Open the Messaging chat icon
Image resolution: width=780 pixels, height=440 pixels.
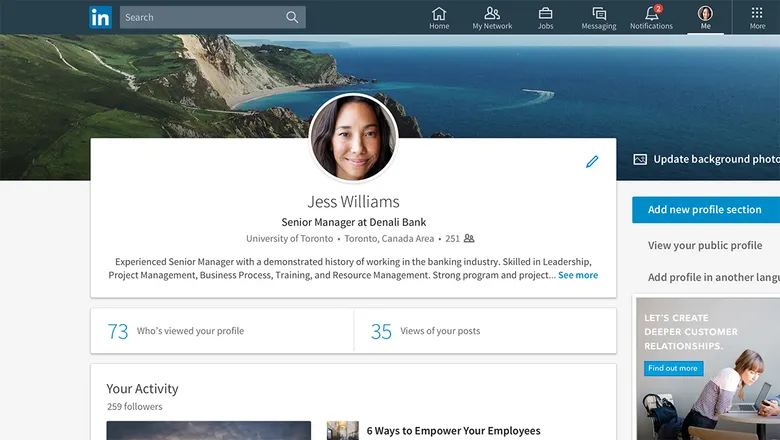[x=599, y=13]
